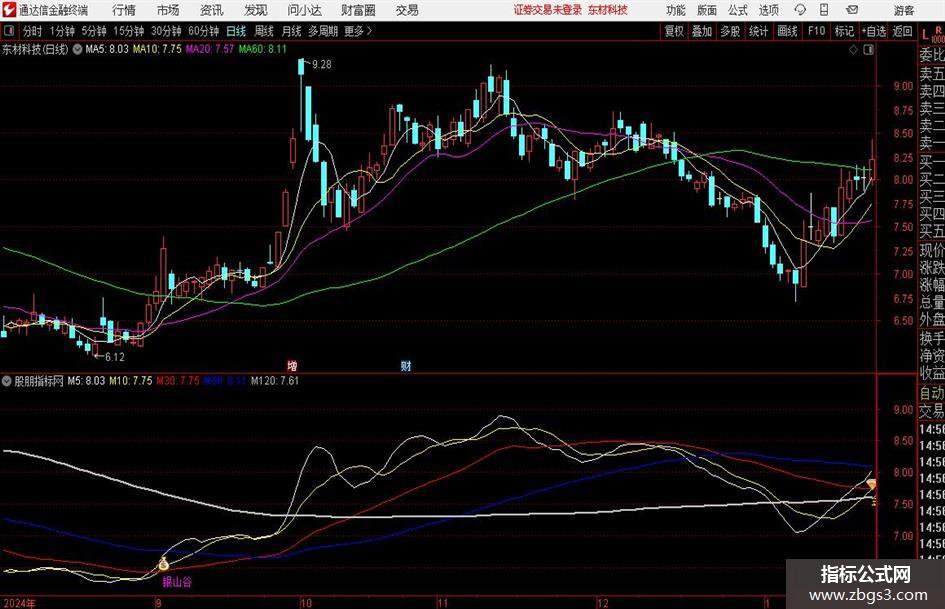
Task: Toggle the side panel icon near the diamond
Action: (868, 50)
